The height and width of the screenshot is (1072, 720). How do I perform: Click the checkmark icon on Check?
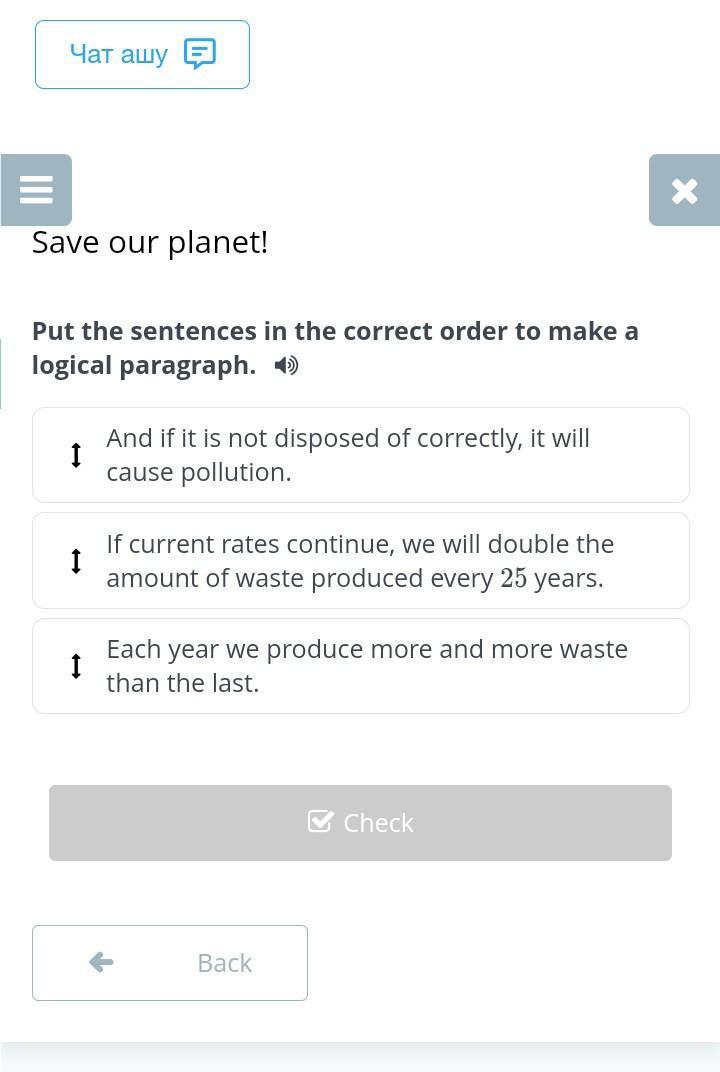click(x=320, y=822)
